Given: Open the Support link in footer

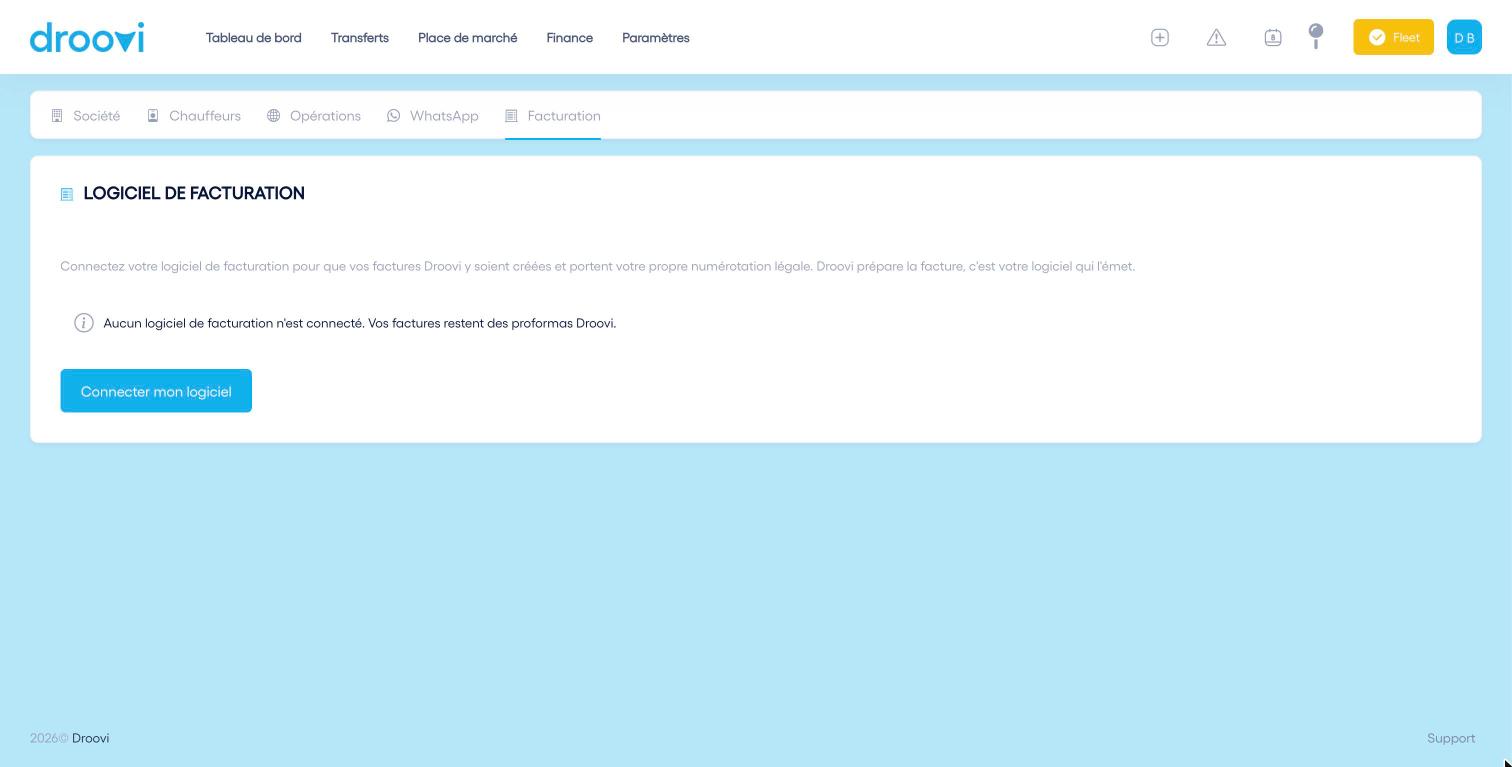Looking at the screenshot, I should (x=1451, y=738).
